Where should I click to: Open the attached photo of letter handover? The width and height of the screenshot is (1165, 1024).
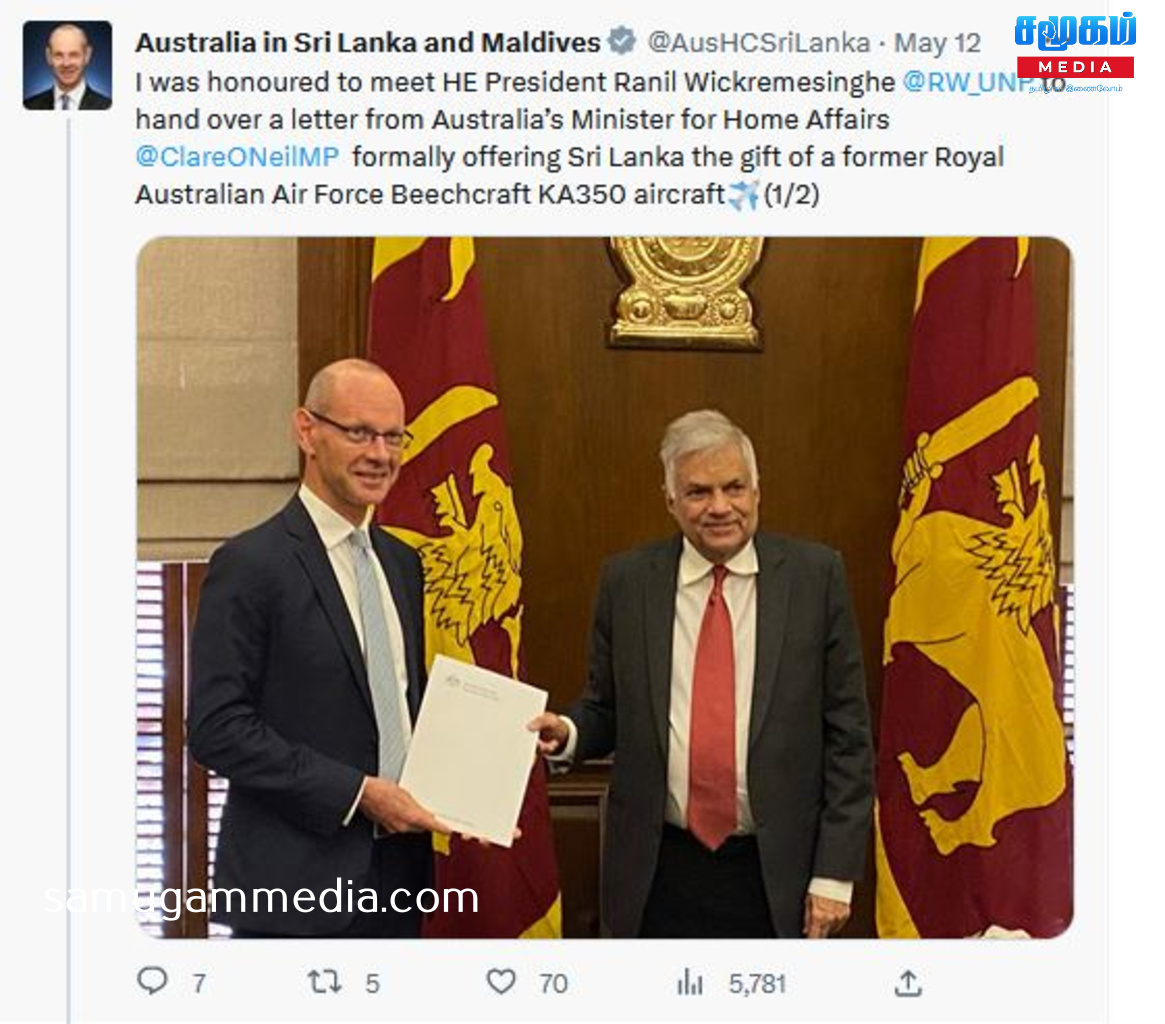click(x=605, y=587)
